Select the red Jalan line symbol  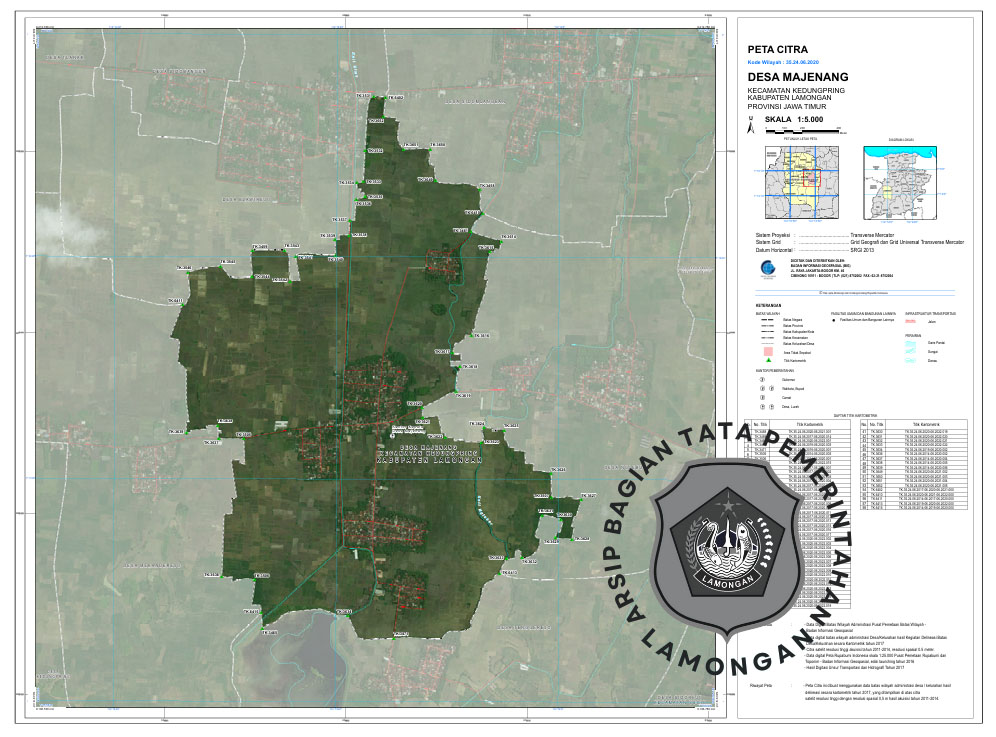(911, 323)
